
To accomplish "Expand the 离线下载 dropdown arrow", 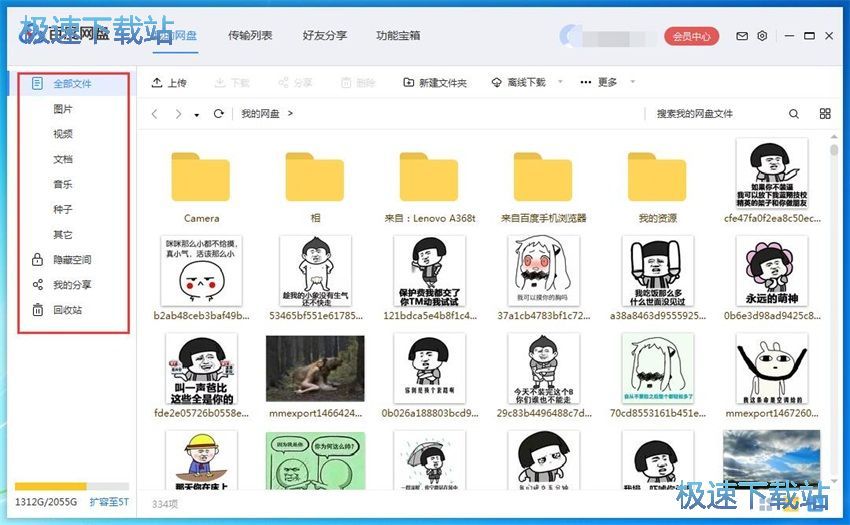I will click(560, 82).
